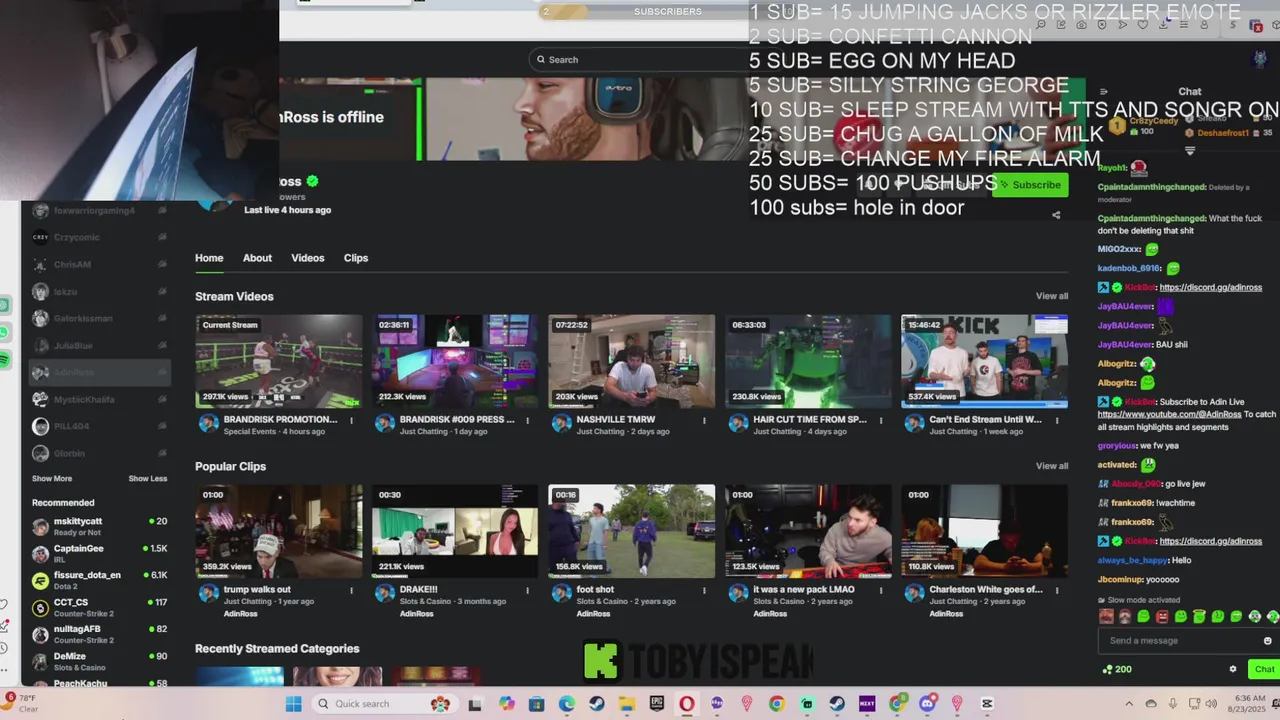Screen dimensions: 1280x720
Task: Click Show Less in sidebar
Action: pos(148,479)
